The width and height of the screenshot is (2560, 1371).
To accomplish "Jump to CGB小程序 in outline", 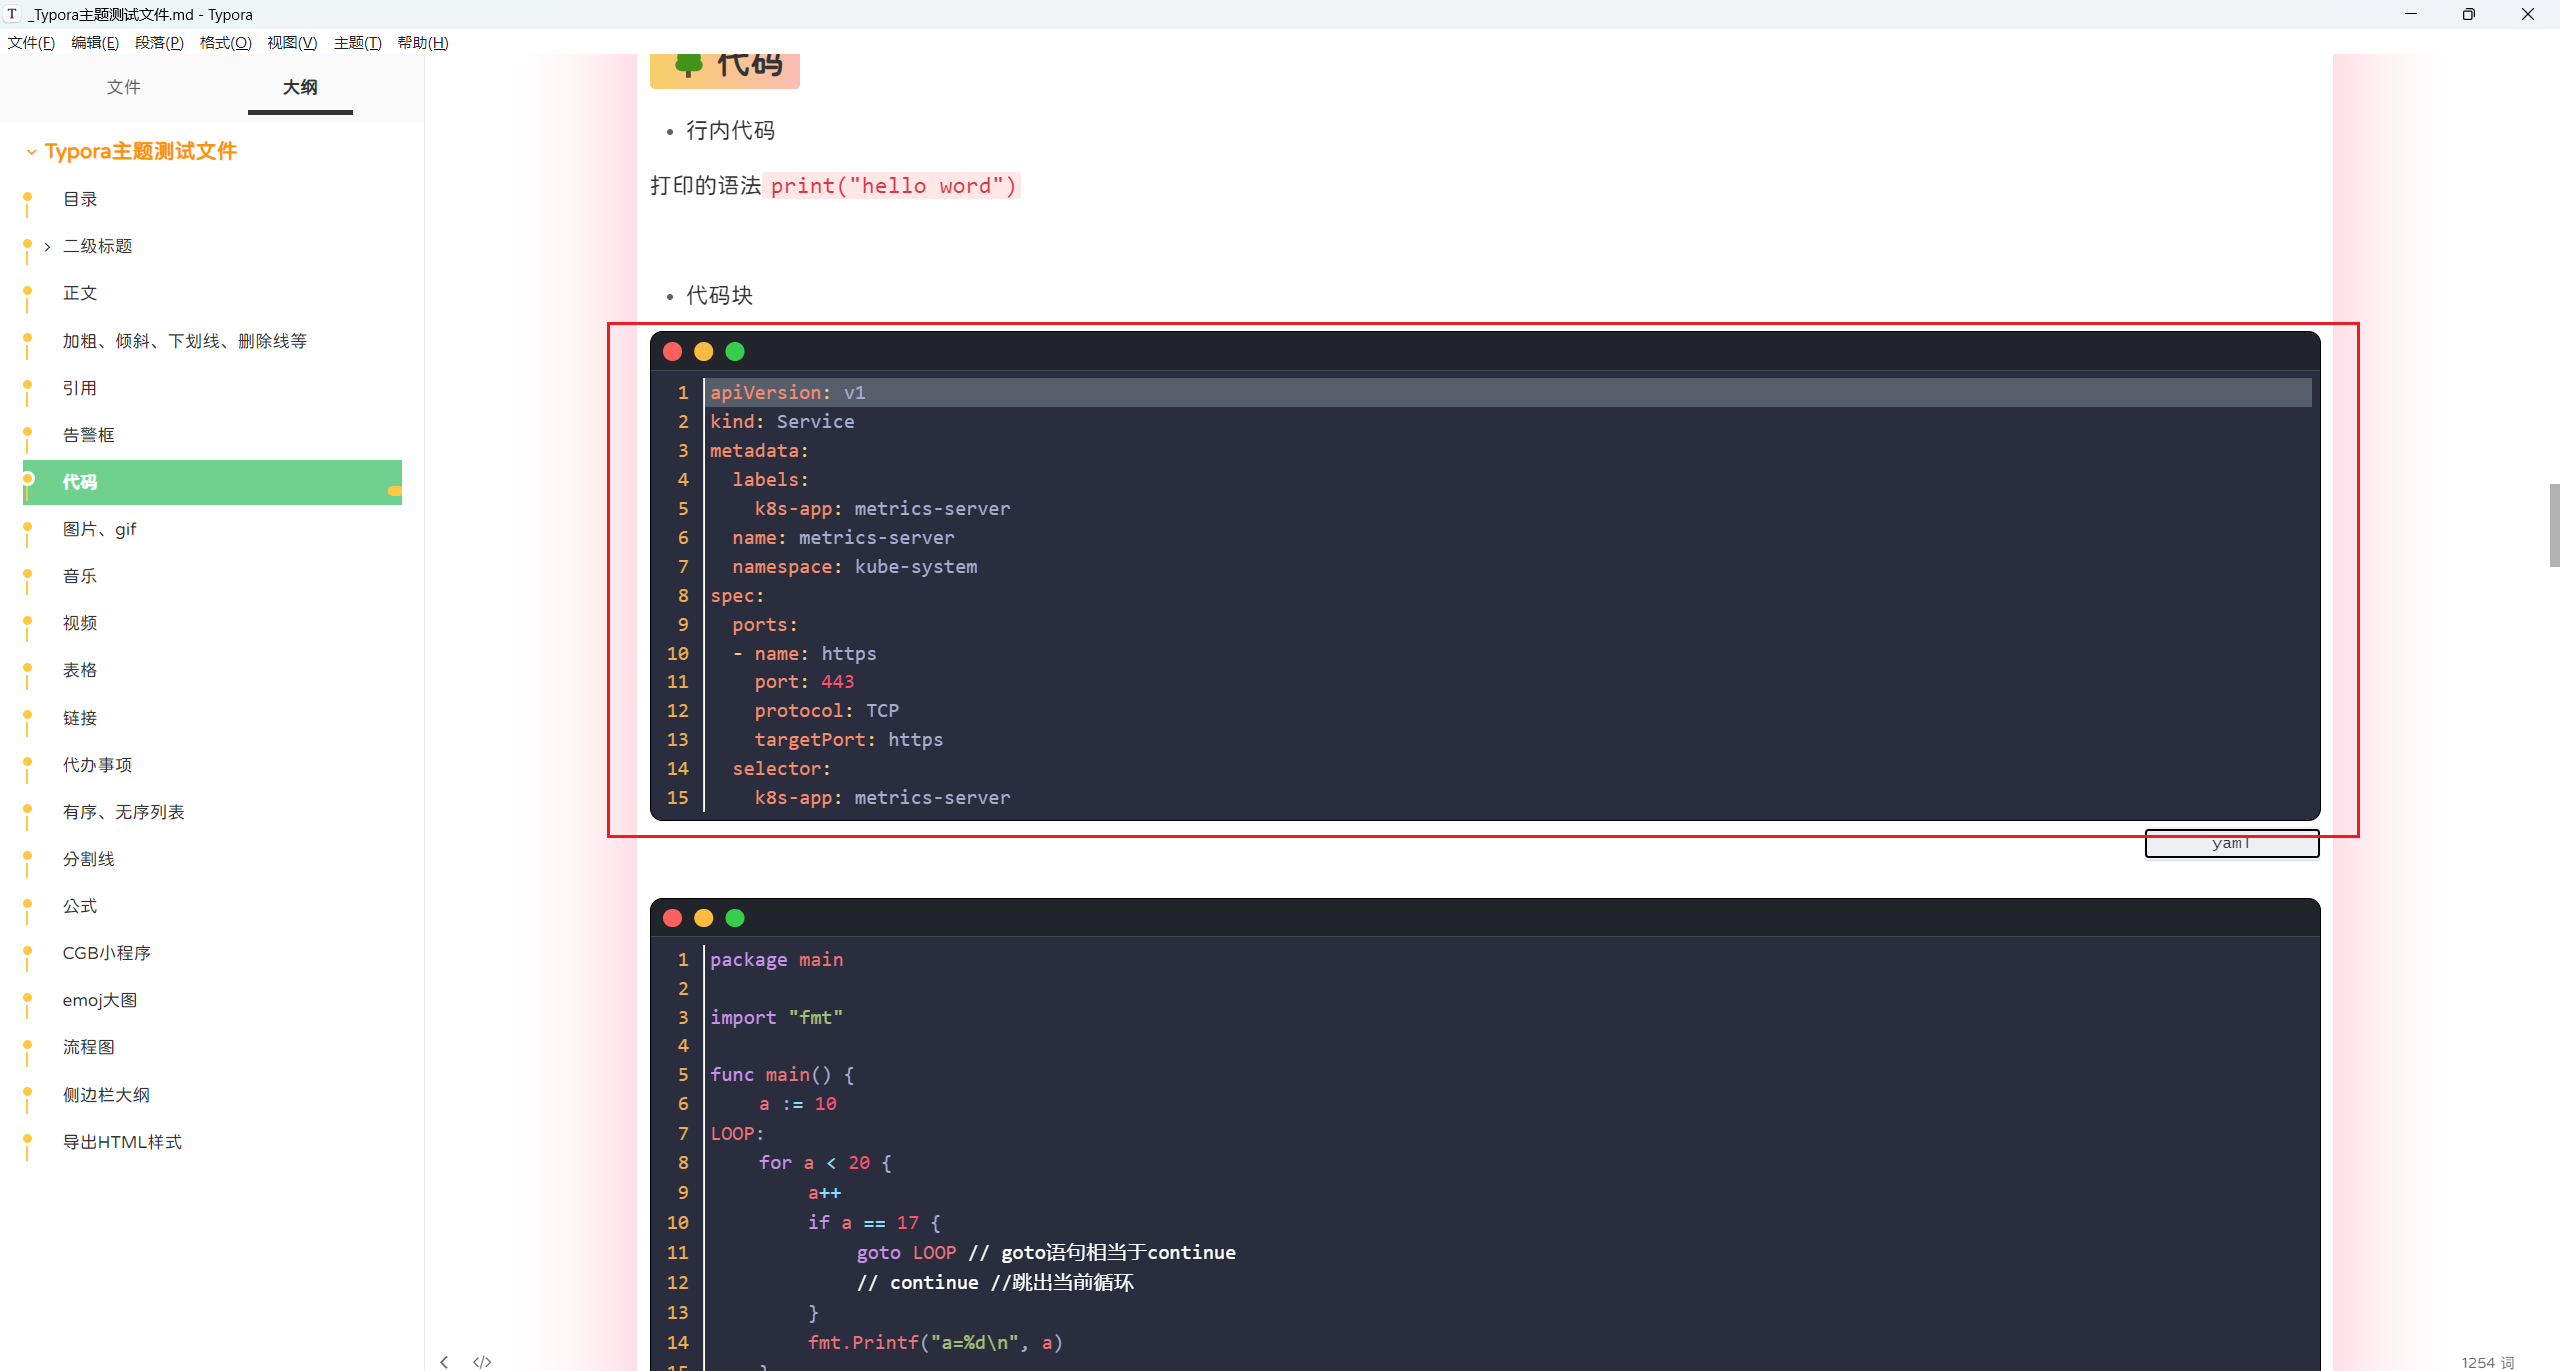I will pos(107,953).
